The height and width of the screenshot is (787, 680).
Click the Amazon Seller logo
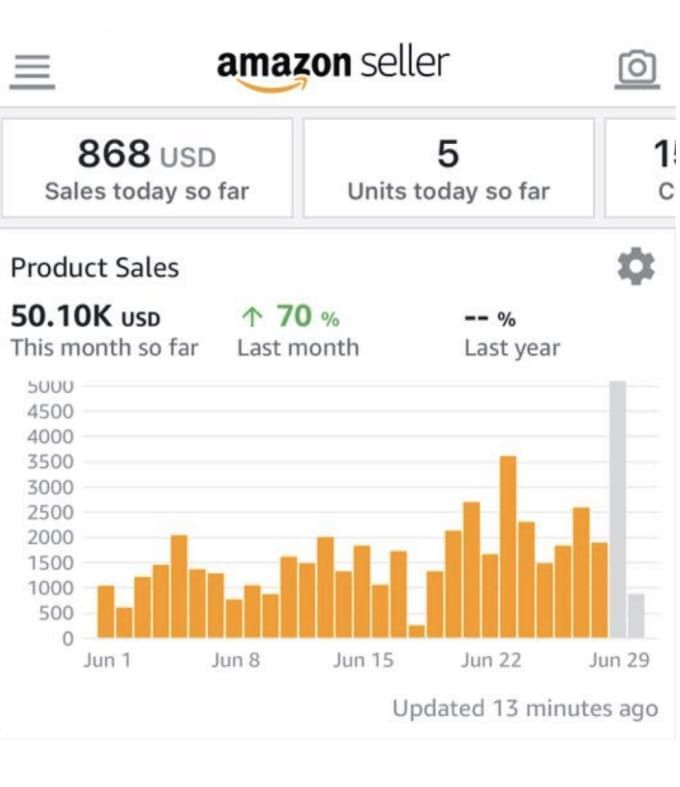click(x=333, y=67)
